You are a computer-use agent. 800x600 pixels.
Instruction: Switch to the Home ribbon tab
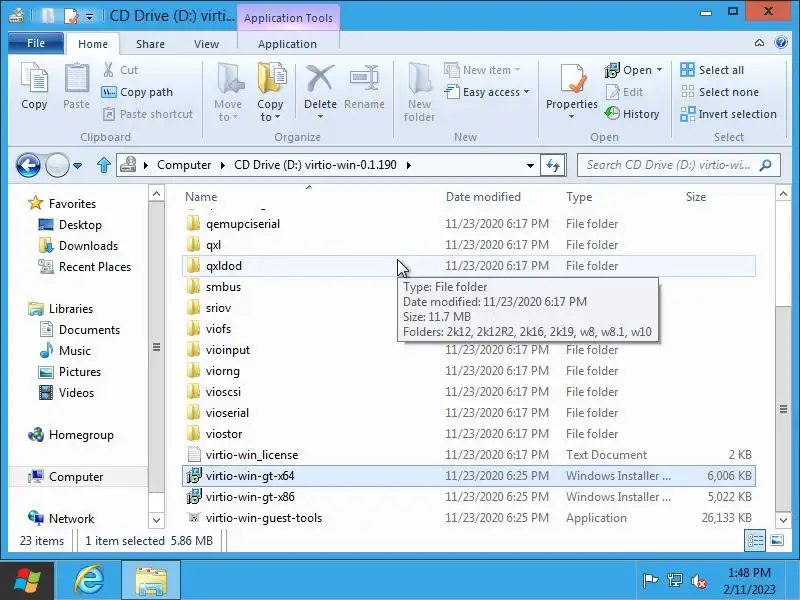(x=93, y=44)
